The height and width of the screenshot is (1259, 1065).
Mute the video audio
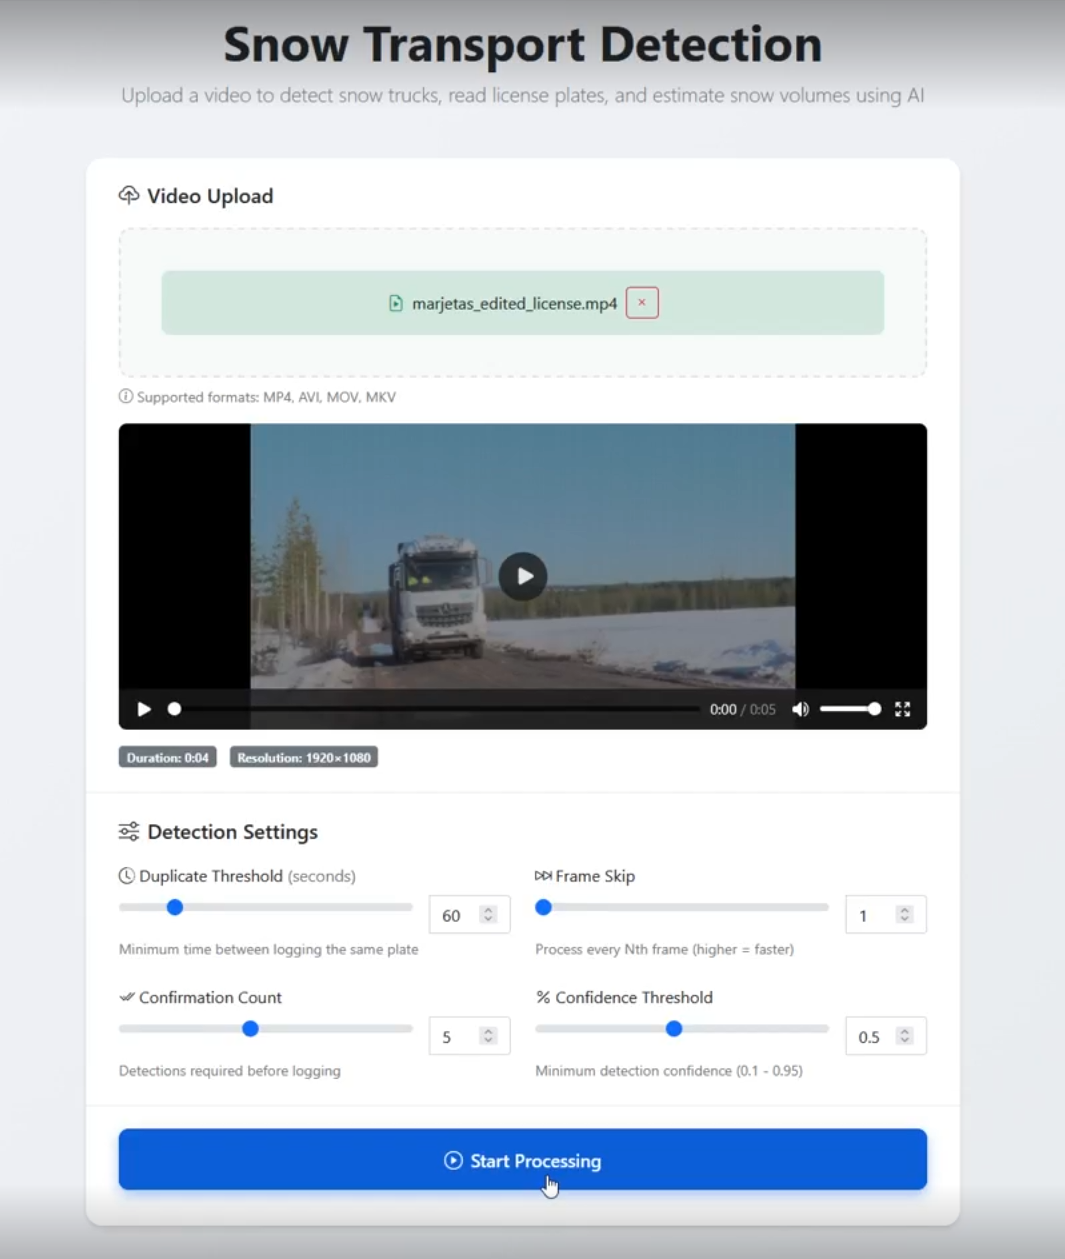pos(800,709)
